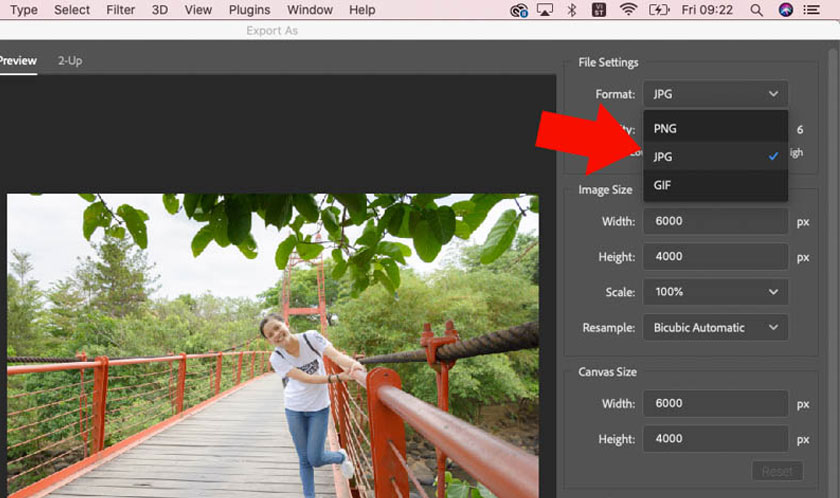Open the Resample Bicubic Automatic dropdown
This screenshot has height=498, width=840.
coord(714,327)
